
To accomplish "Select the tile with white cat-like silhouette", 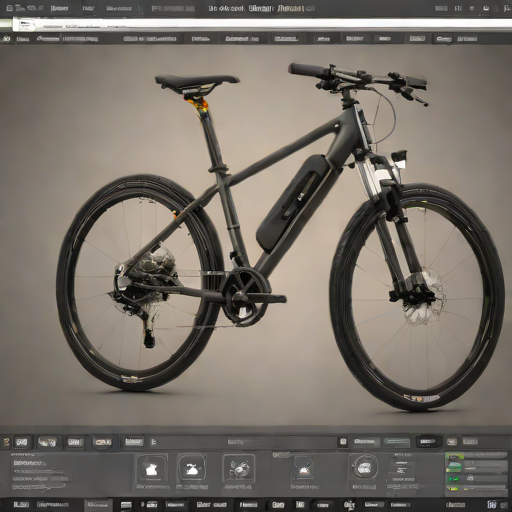I will [152, 469].
